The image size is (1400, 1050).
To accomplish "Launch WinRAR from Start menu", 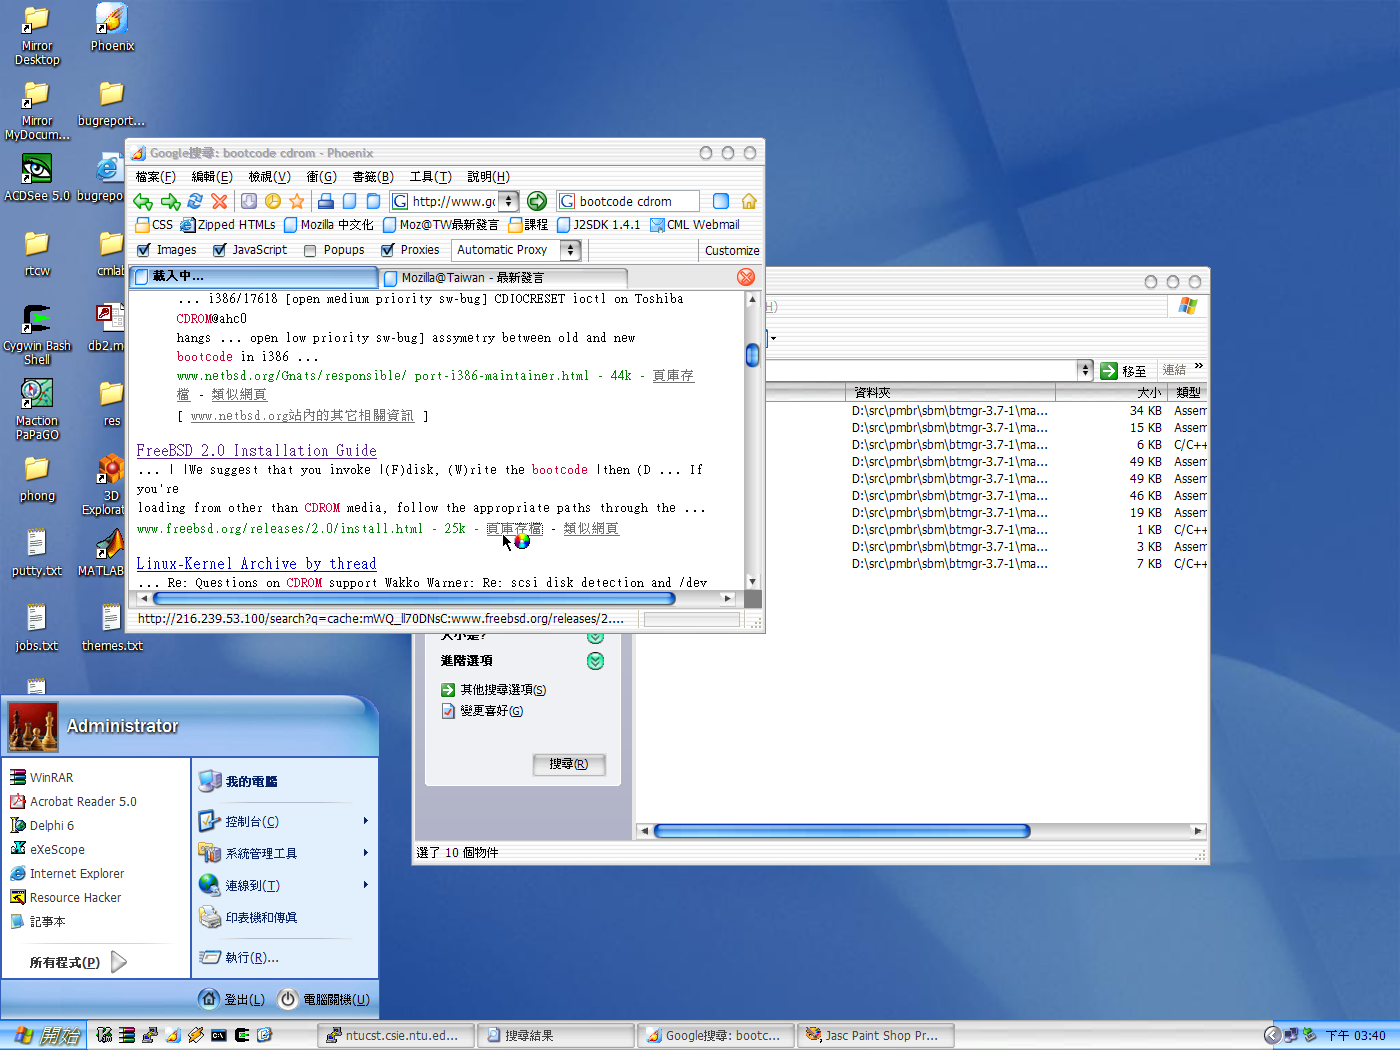I will [x=42, y=777].
